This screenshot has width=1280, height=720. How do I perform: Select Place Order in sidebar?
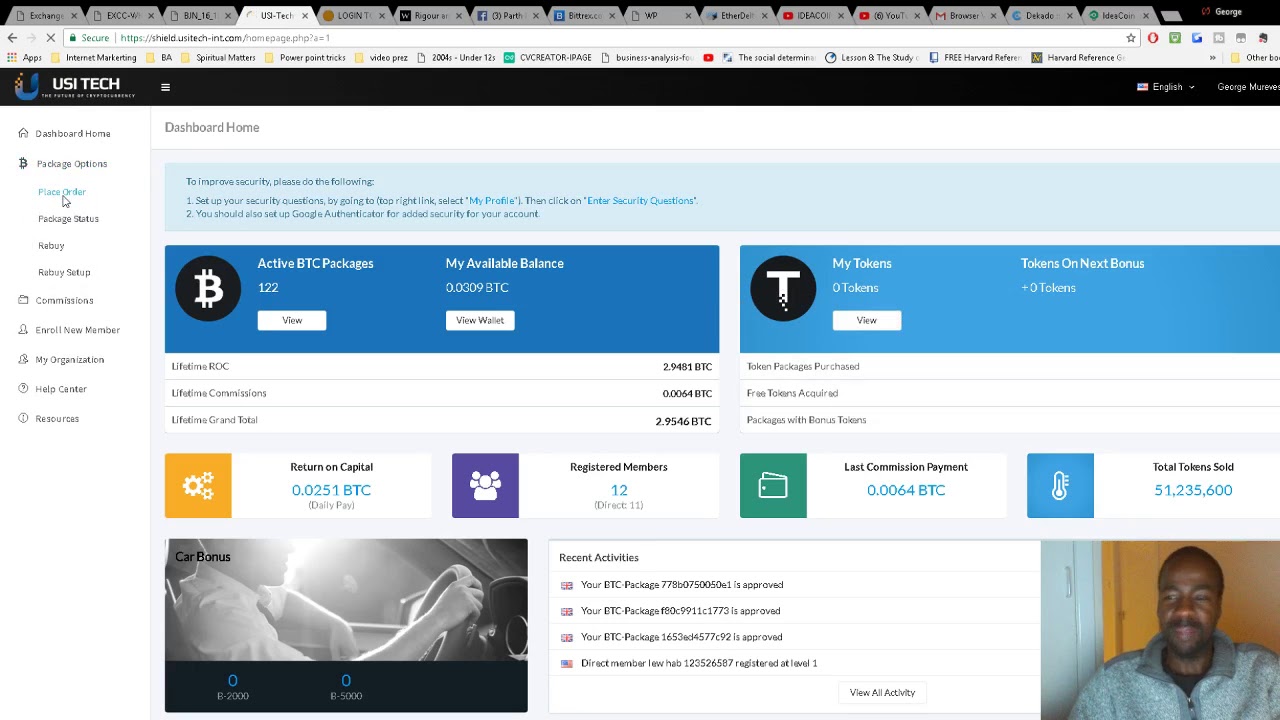tap(62, 192)
